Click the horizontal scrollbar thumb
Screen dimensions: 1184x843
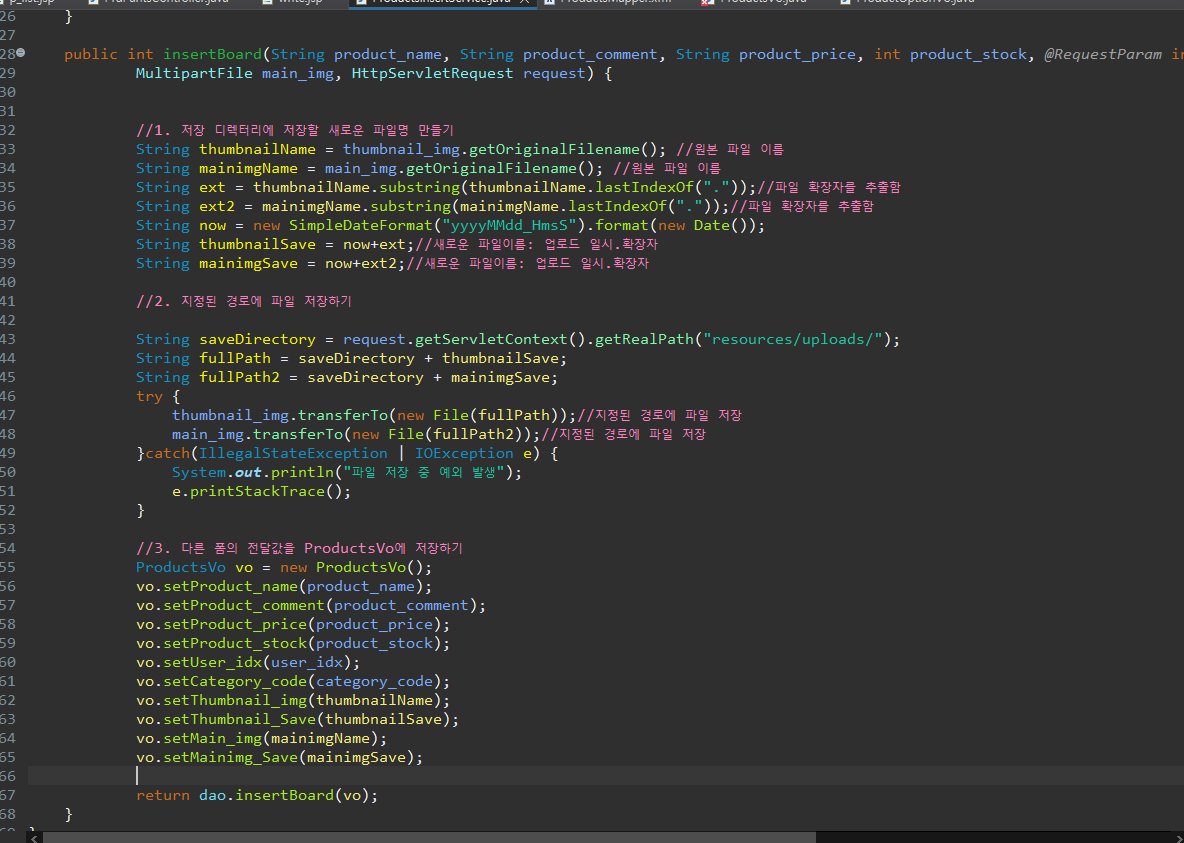click(x=430, y=837)
